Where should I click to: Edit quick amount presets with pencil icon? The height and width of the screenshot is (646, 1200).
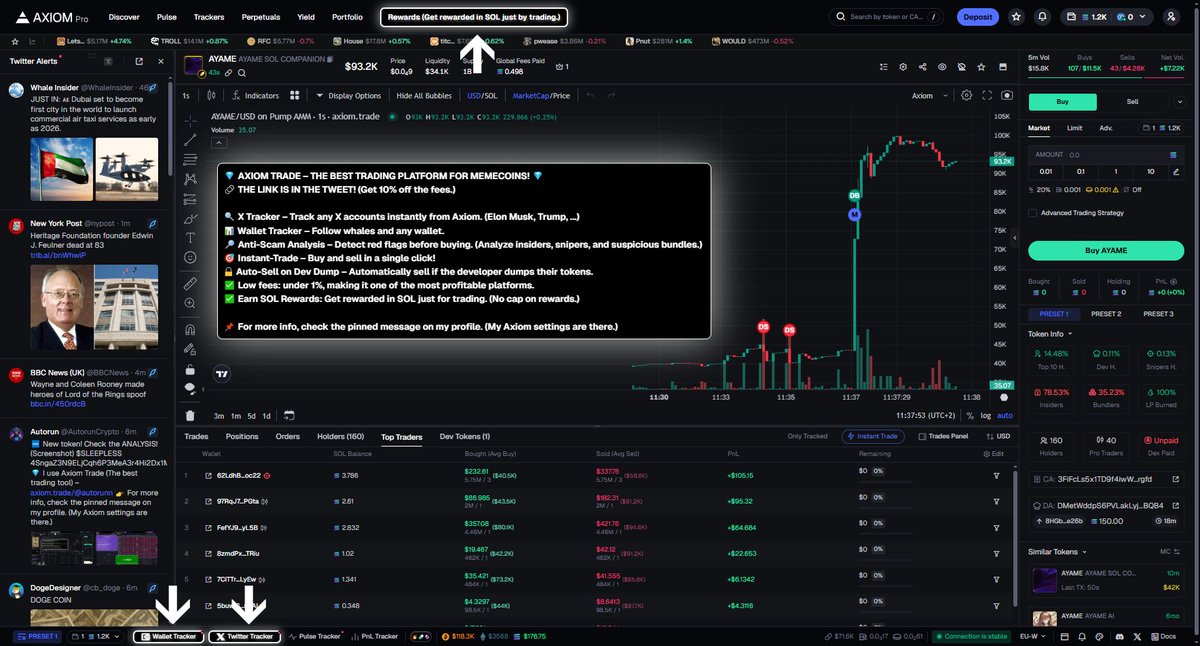pos(1174,171)
